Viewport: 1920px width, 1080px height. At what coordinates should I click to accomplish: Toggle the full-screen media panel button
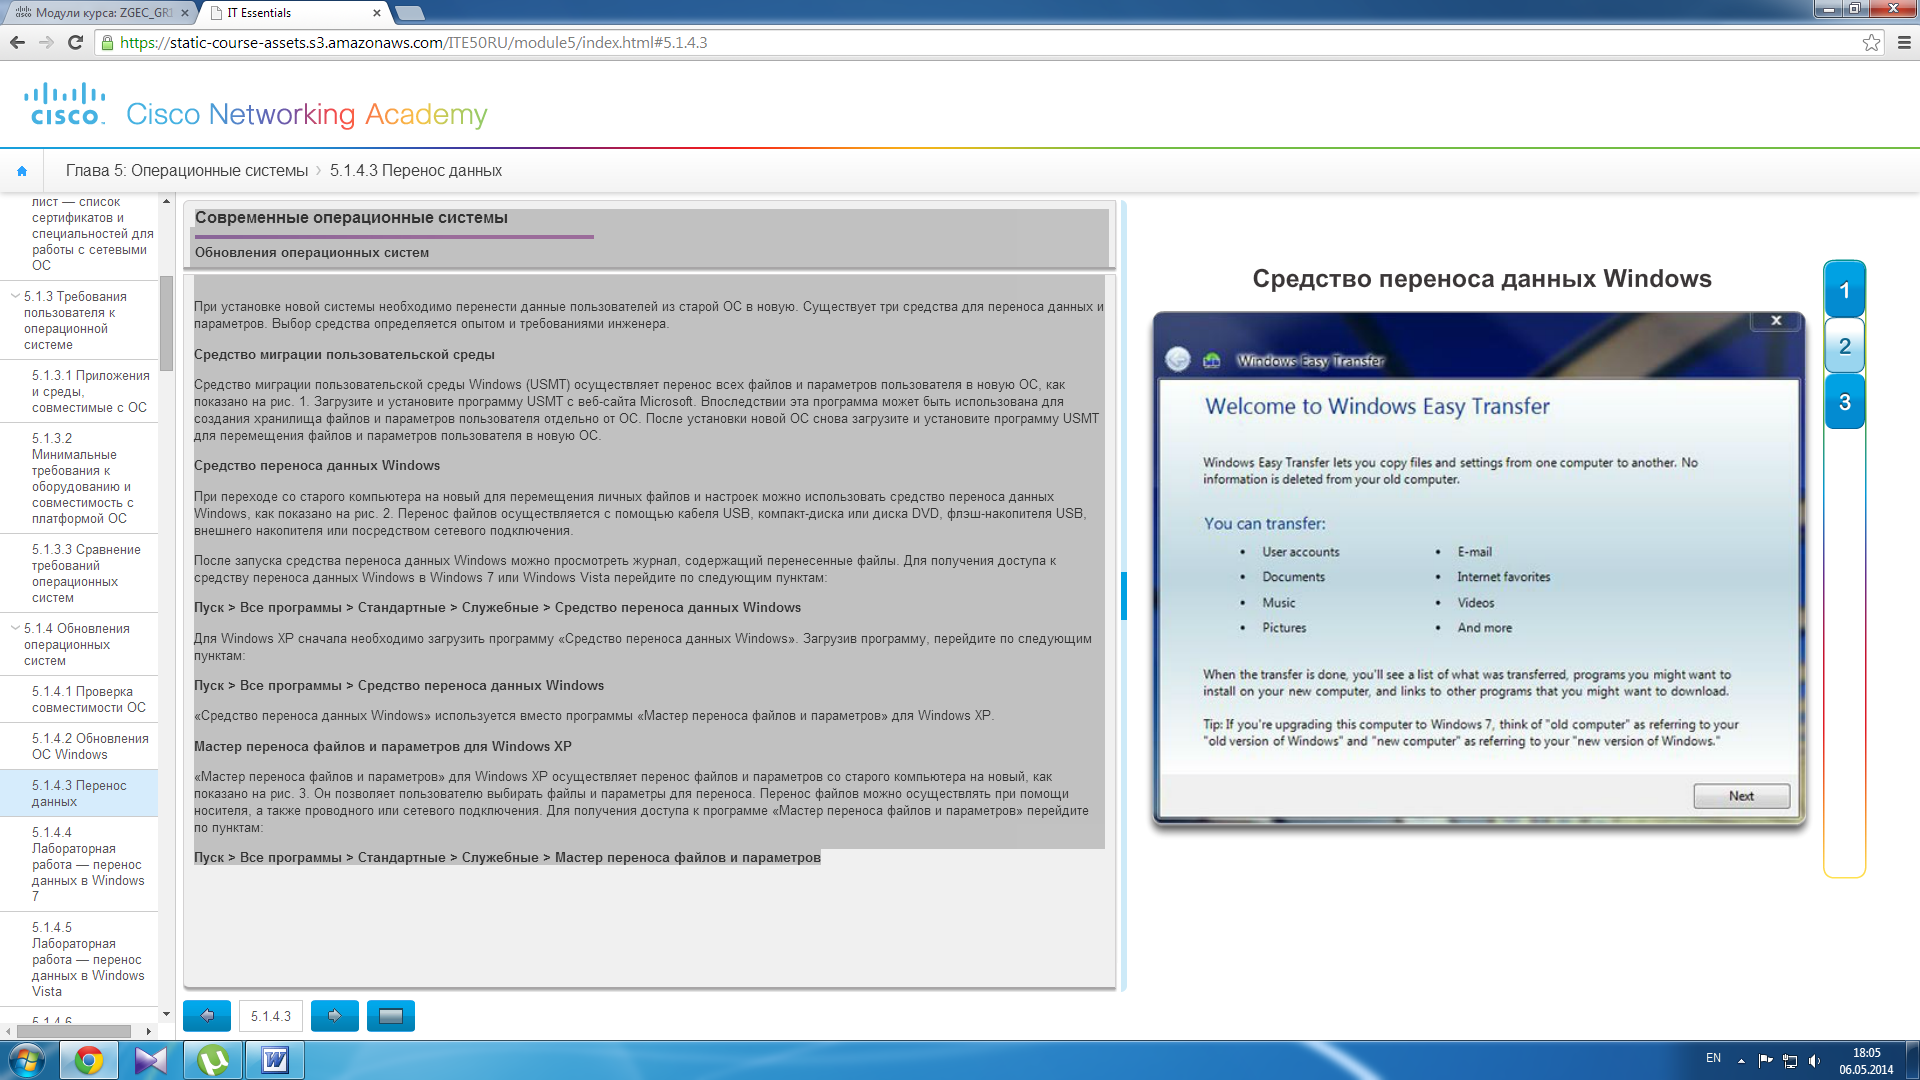391,1016
